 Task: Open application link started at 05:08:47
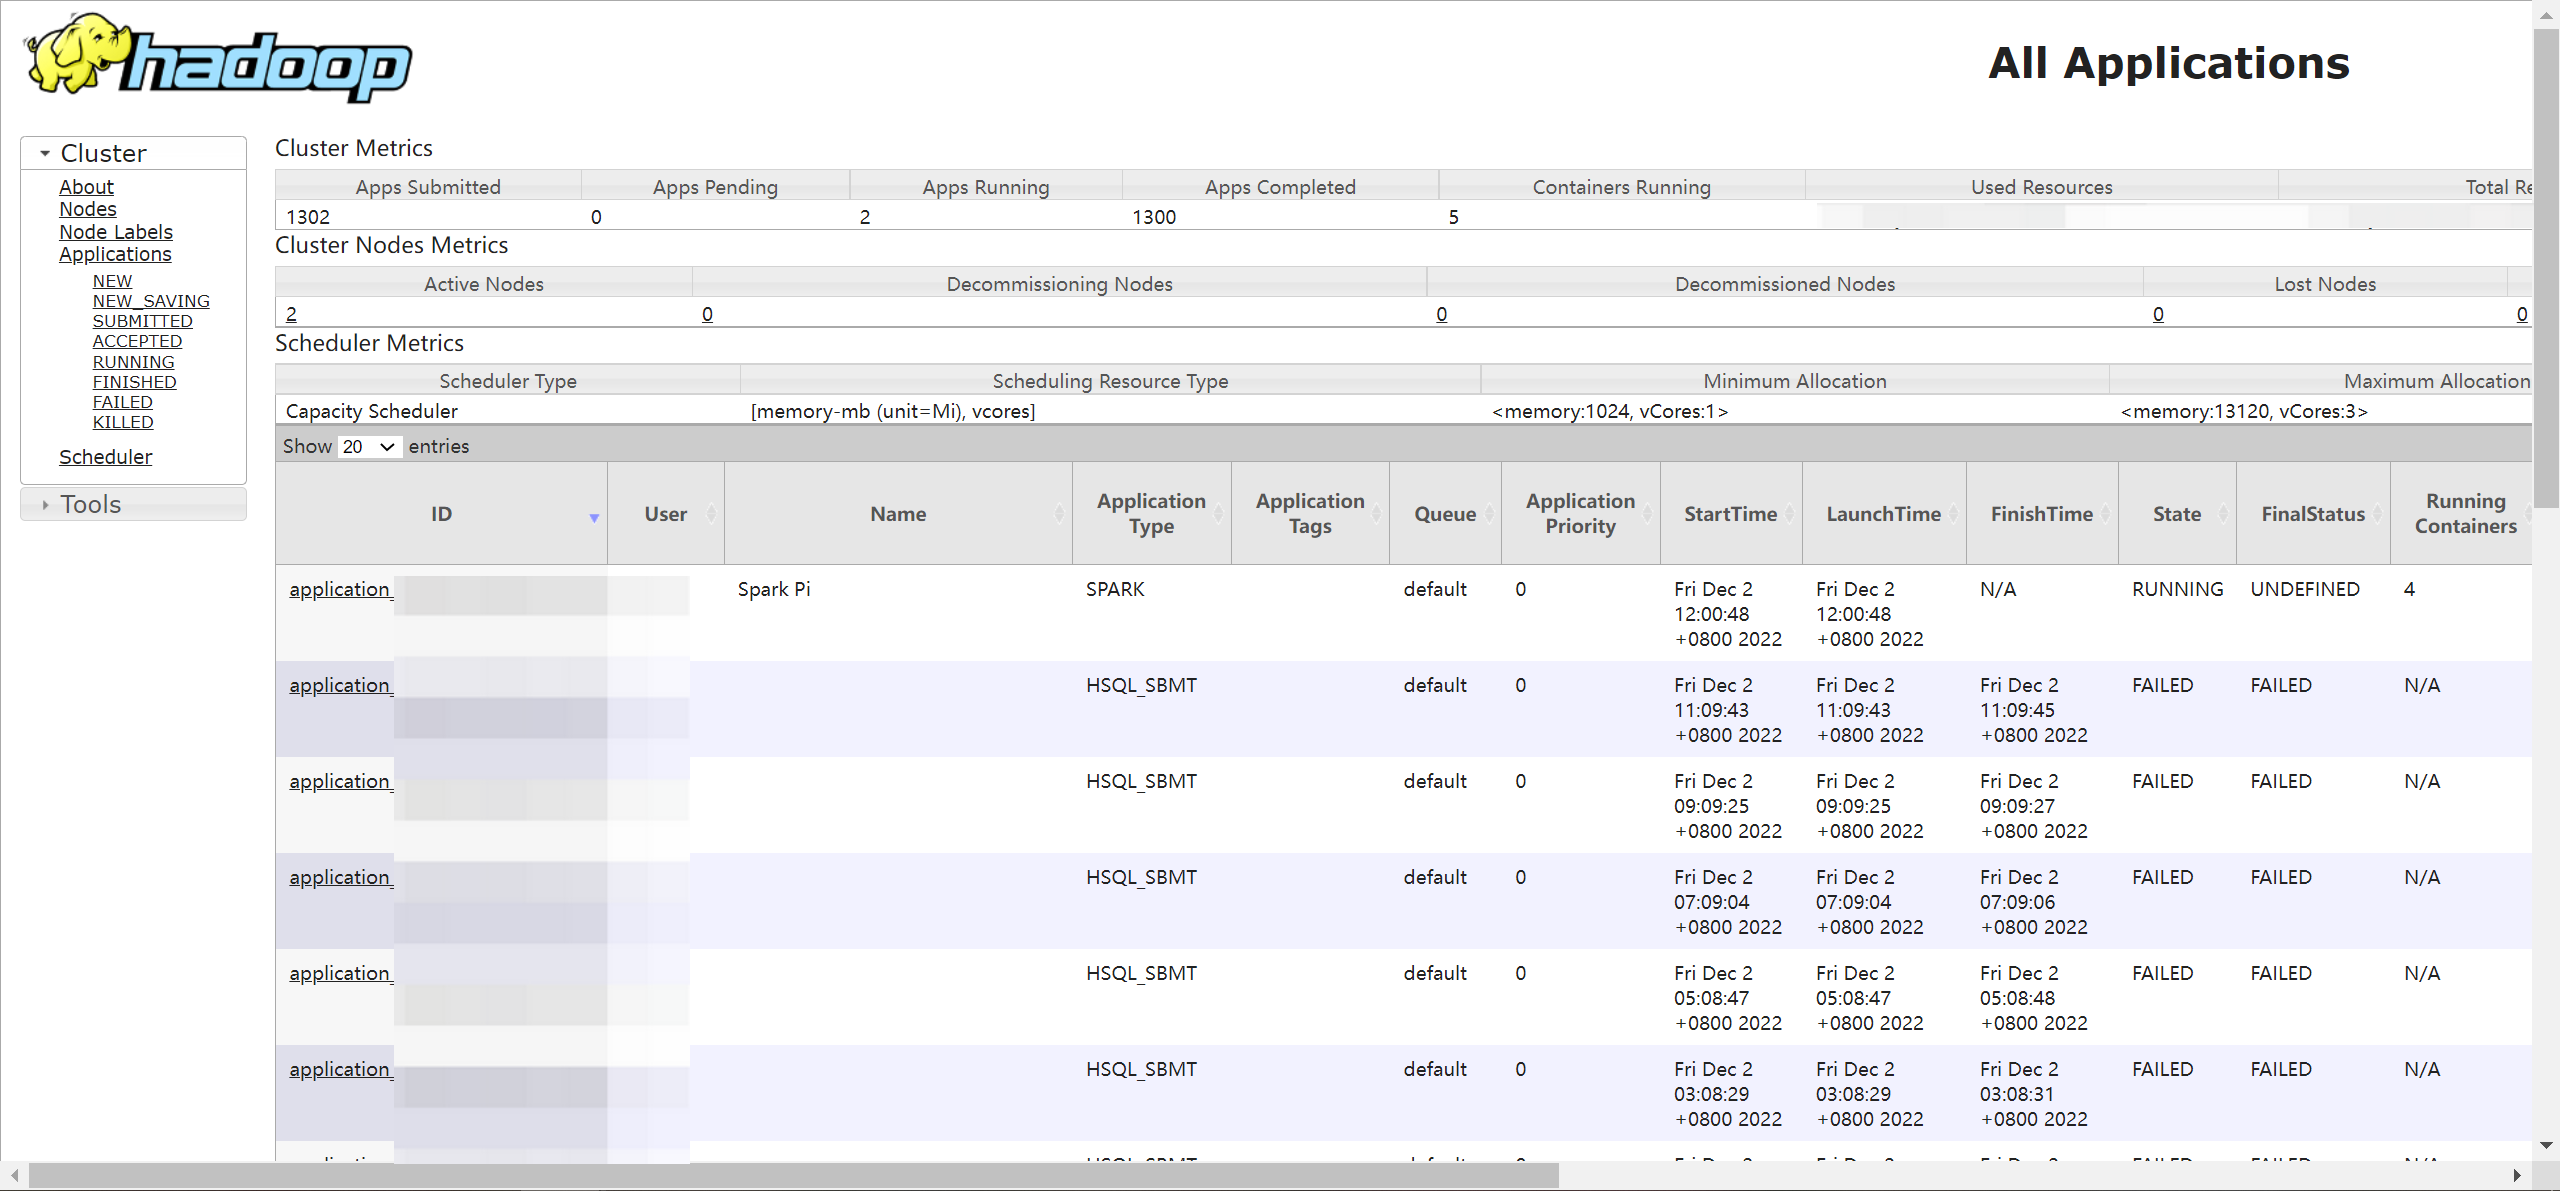[341, 974]
